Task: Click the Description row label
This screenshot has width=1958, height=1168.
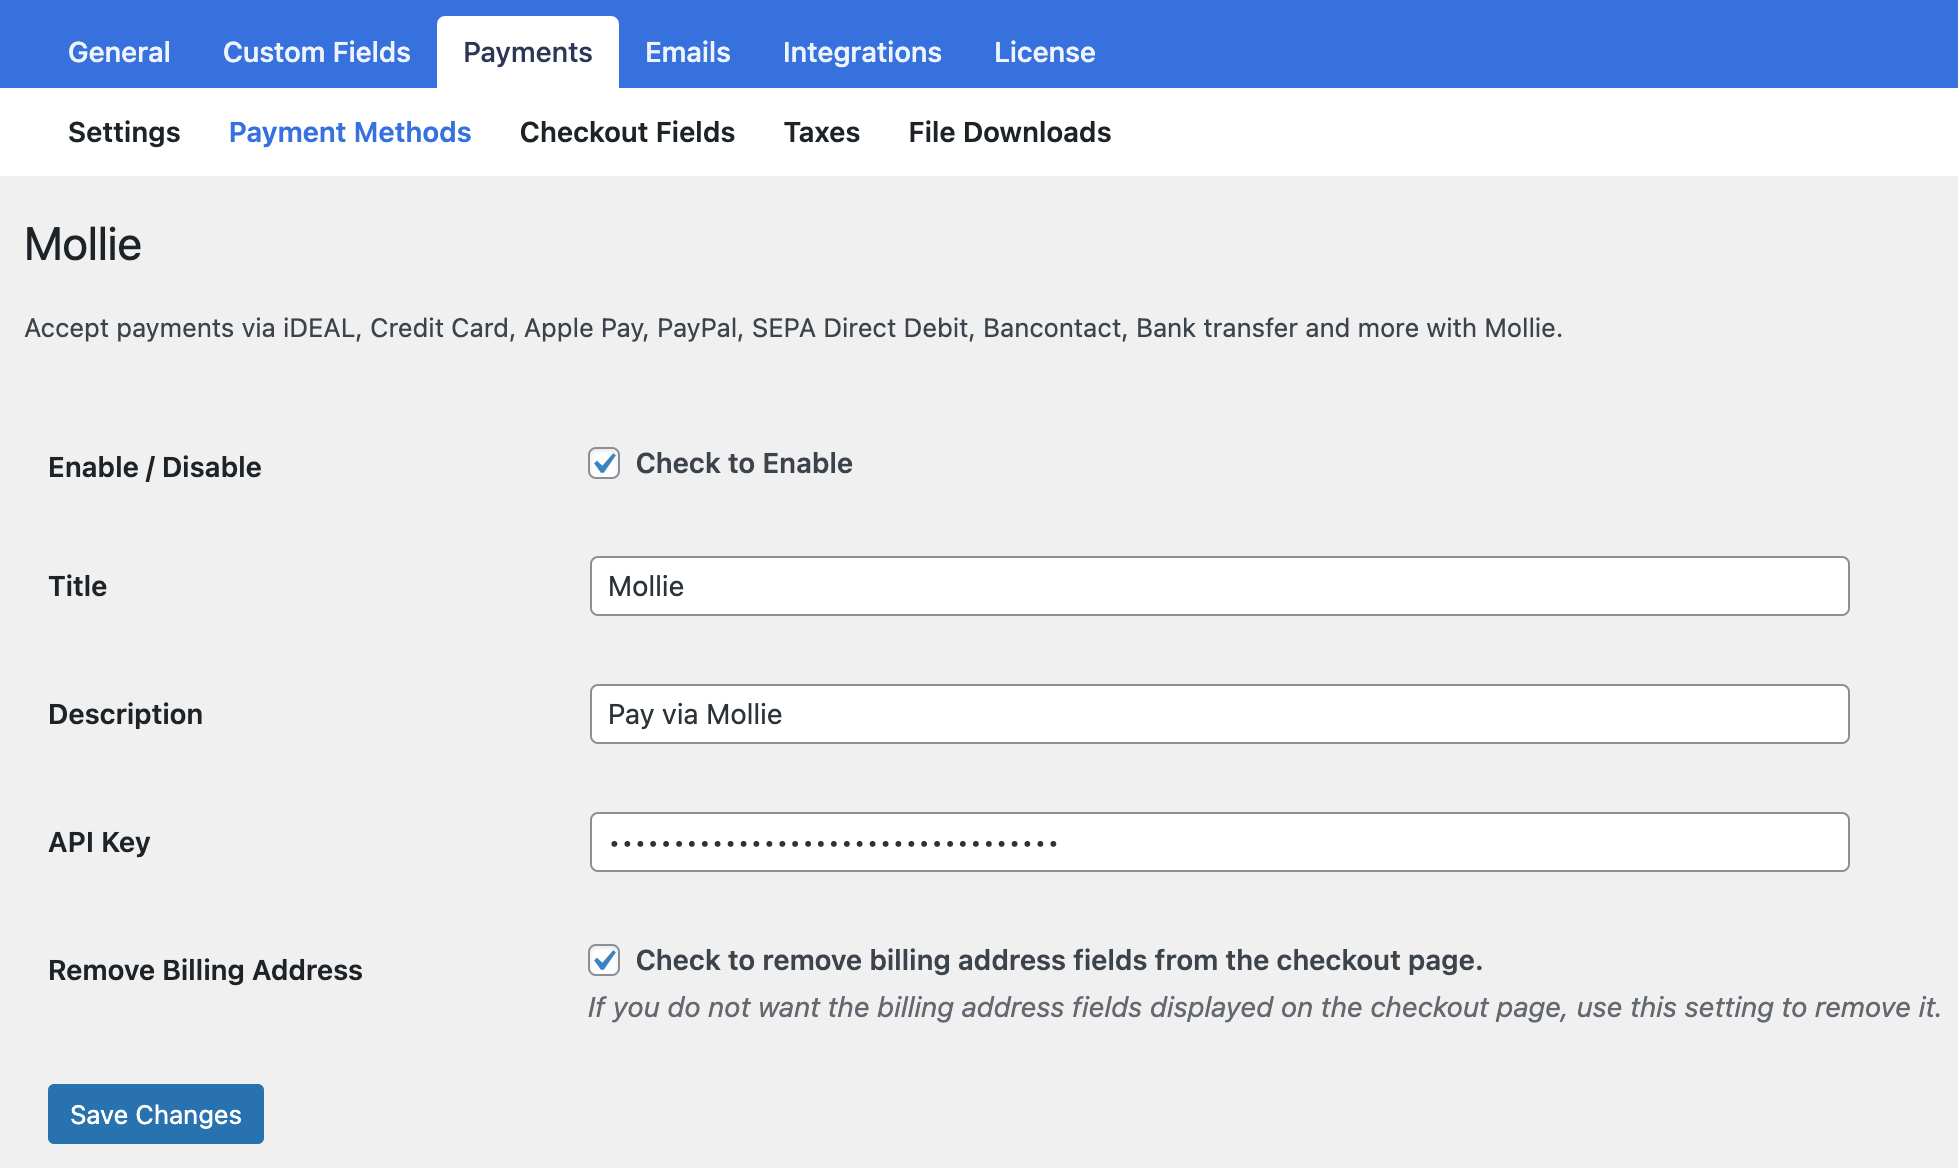Action: [x=125, y=714]
